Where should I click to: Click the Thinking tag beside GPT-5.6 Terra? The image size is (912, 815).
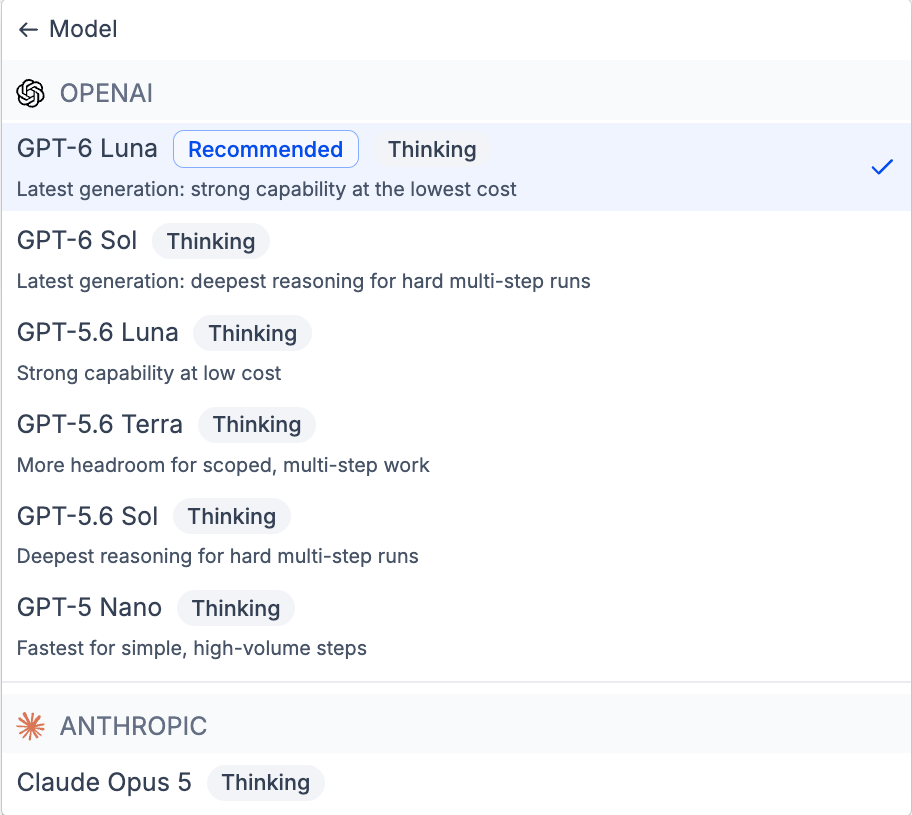(x=257, y=425)
